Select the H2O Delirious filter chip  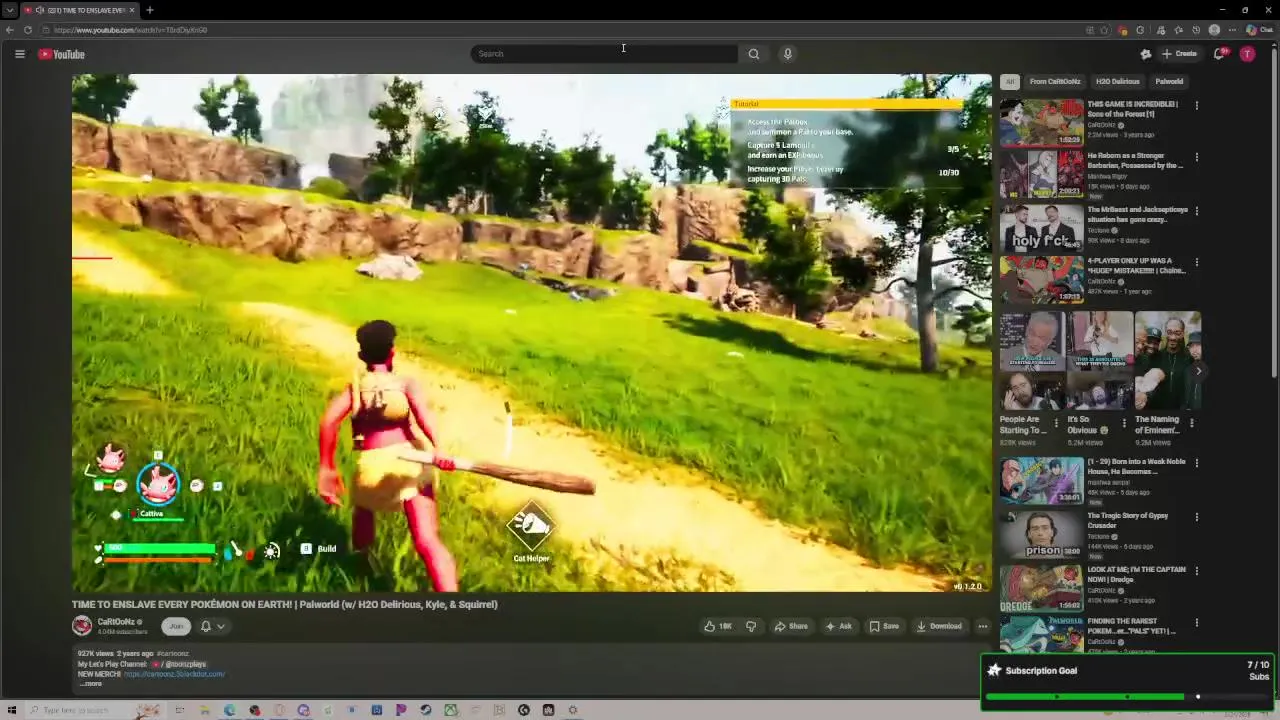pos(1117,82)
